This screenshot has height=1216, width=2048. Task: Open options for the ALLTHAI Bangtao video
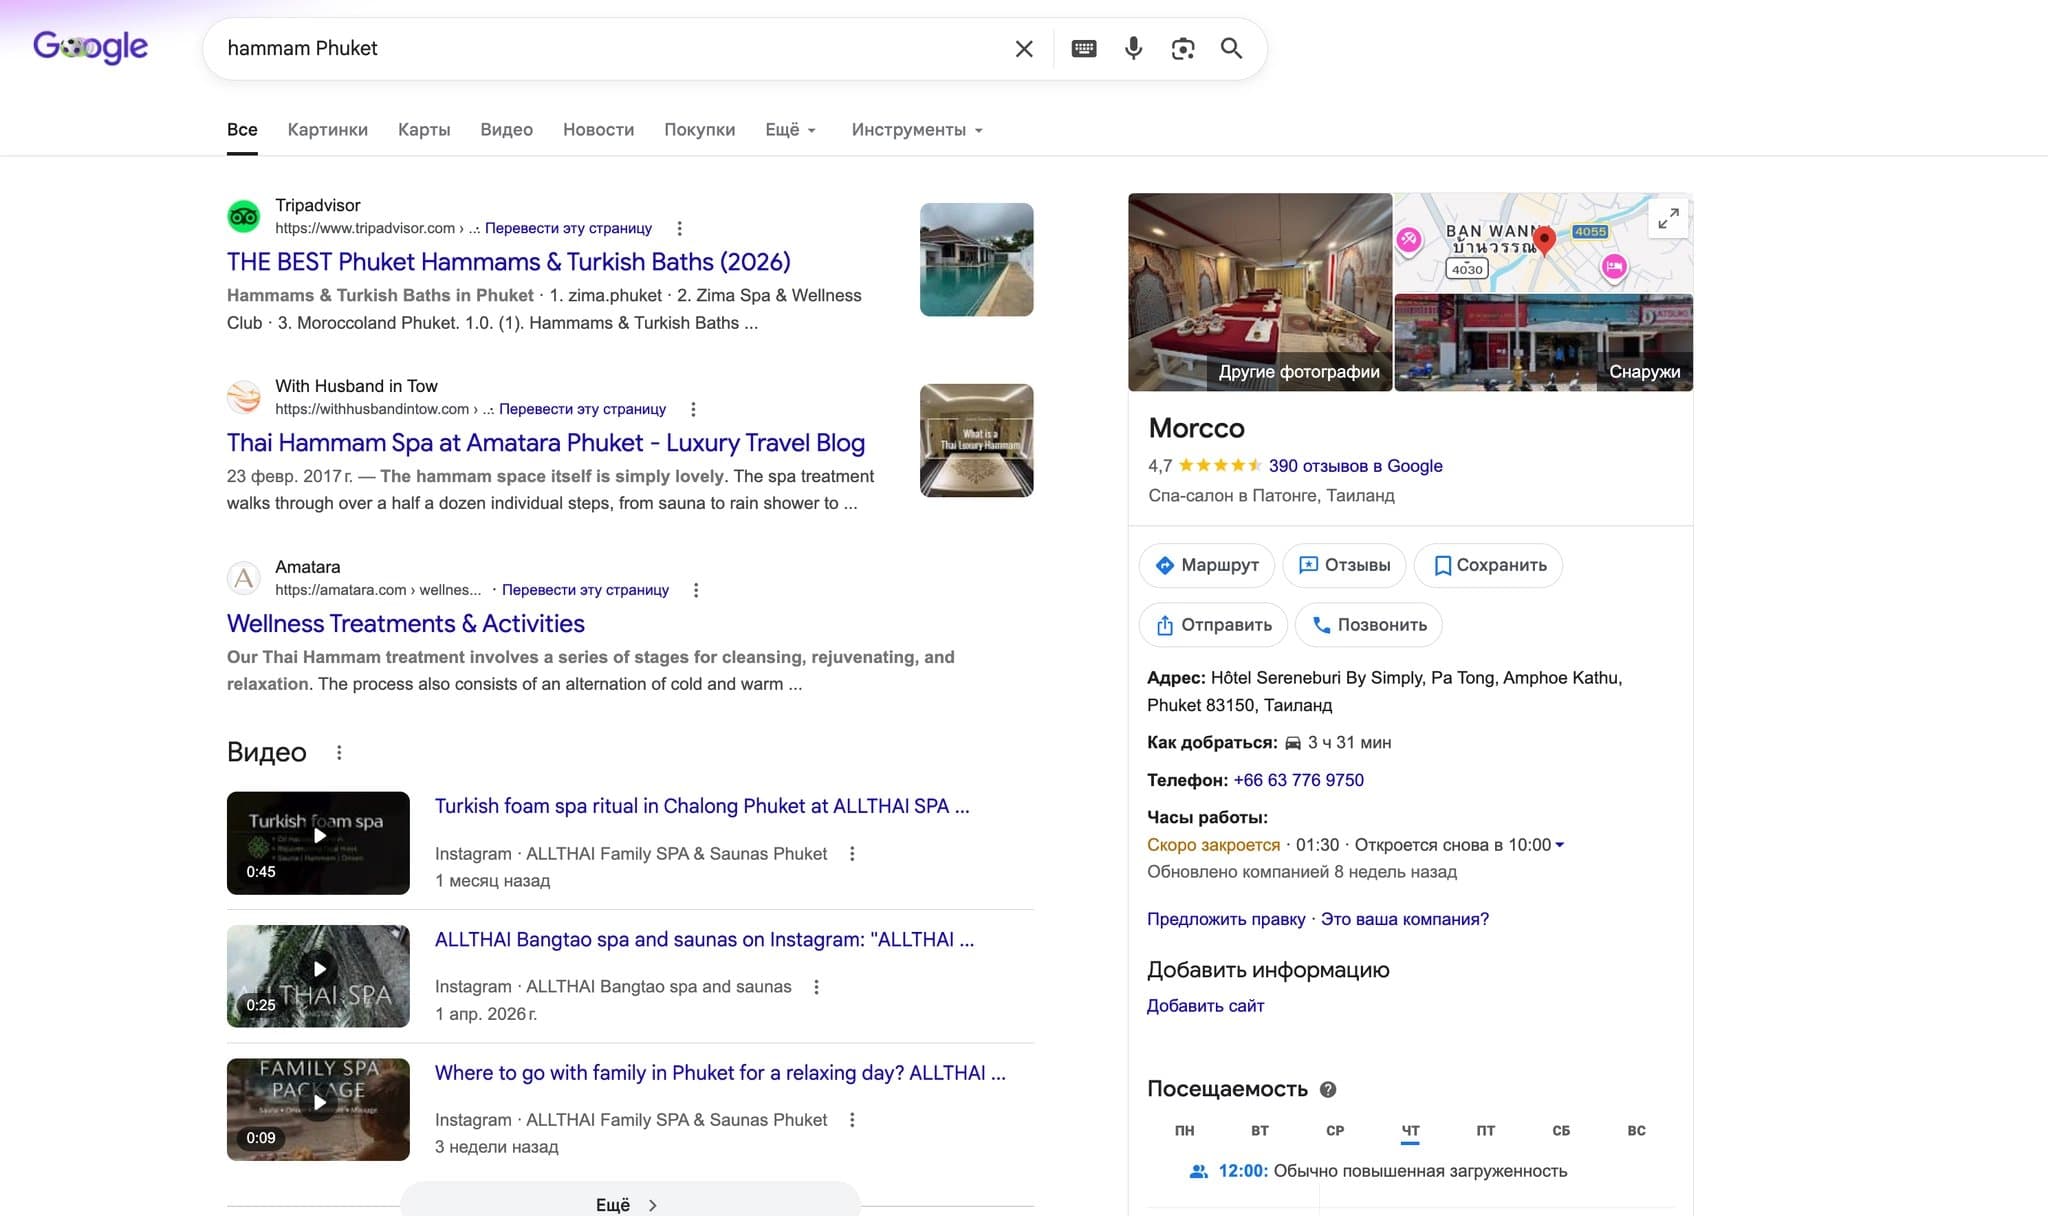coord(817,987)
